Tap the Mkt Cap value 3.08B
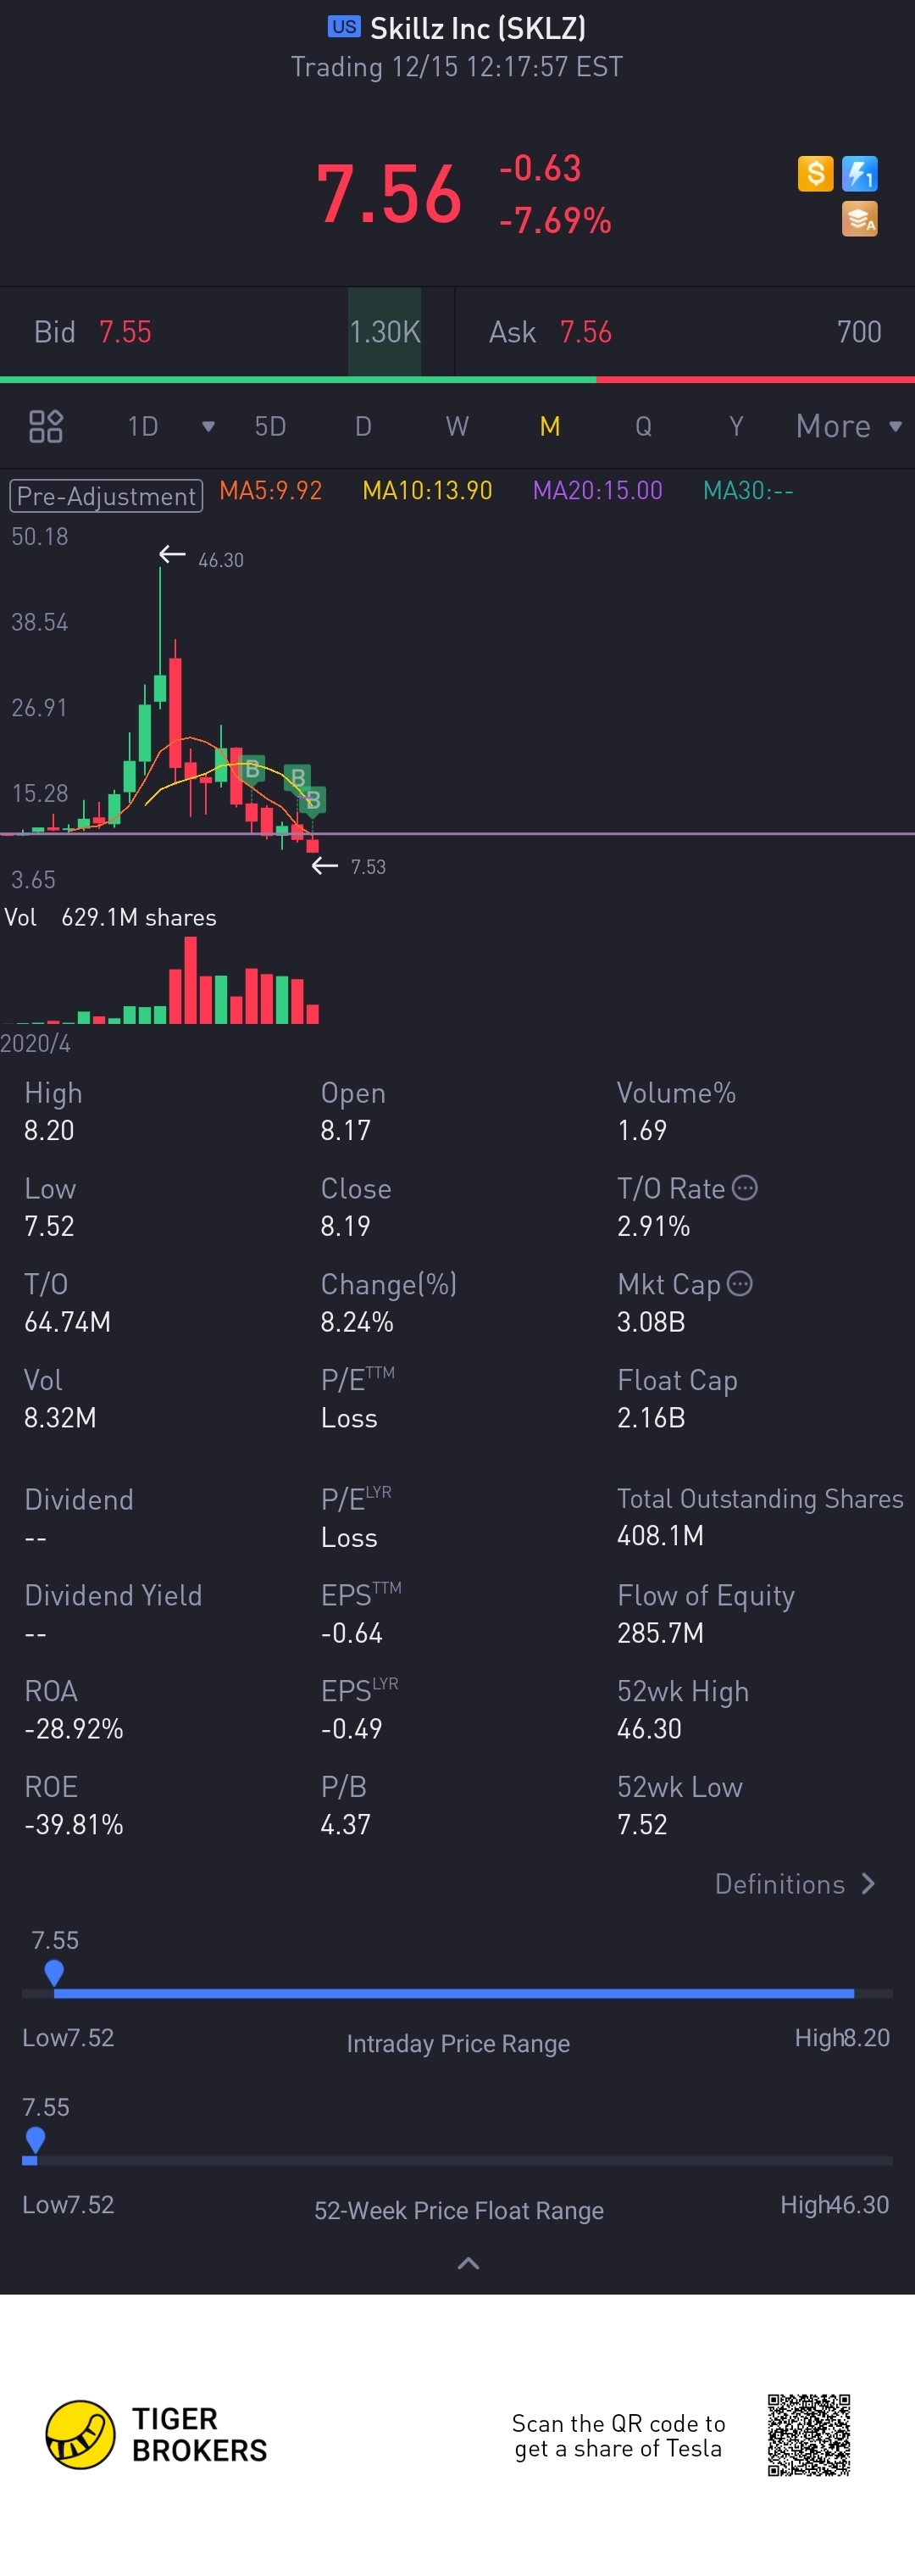This screenshot has width=915, height=2576. pyautogui.click(x=651, y=1322)
